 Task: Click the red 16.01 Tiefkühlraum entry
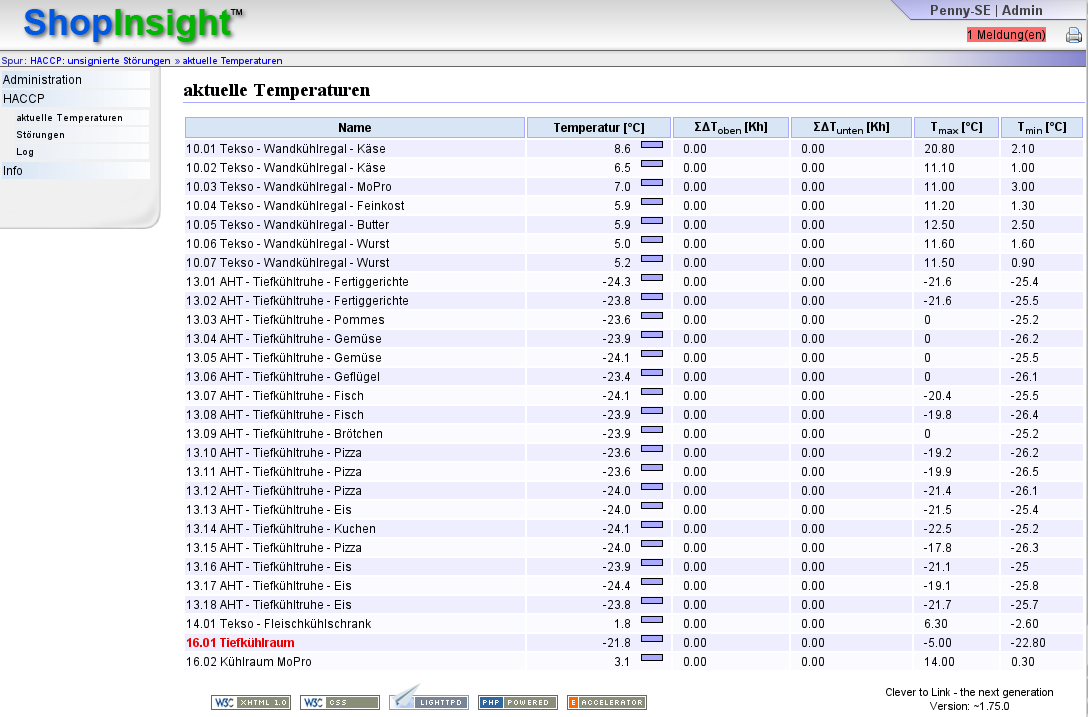click(240, 643)
